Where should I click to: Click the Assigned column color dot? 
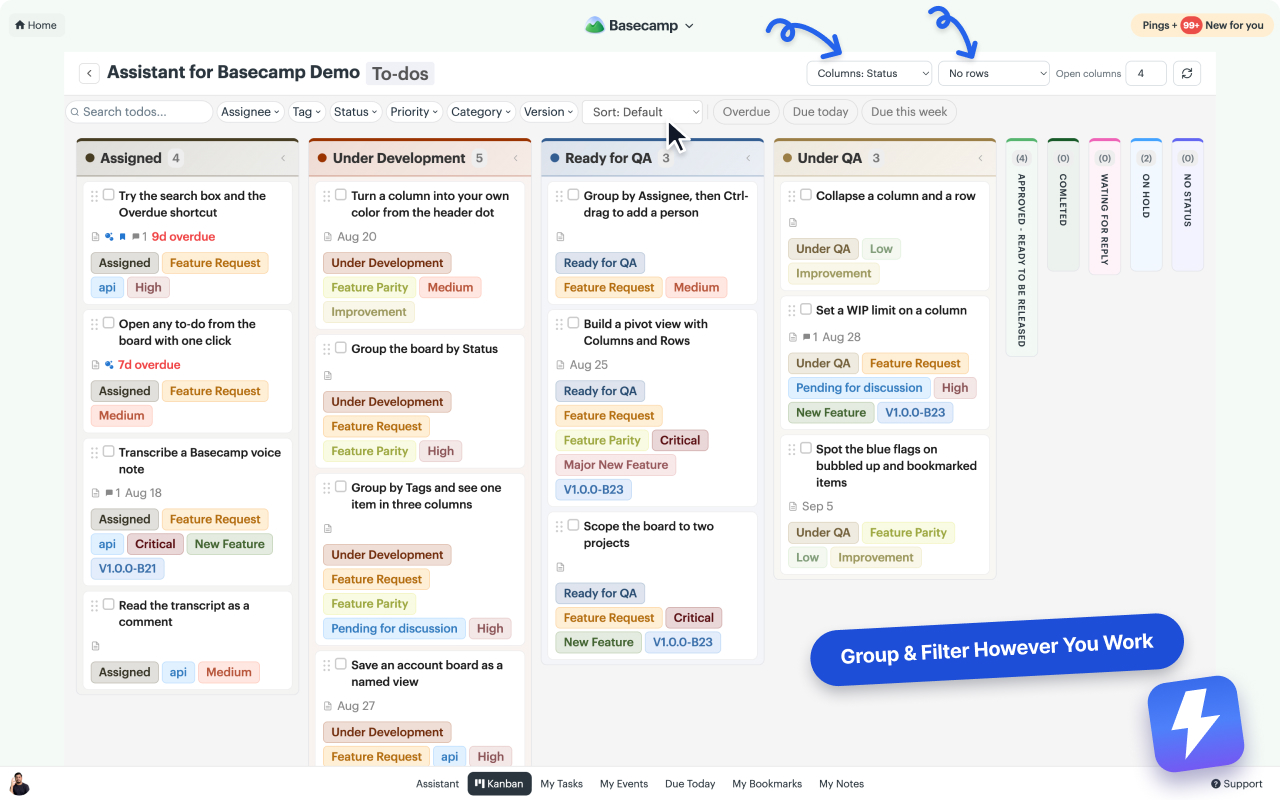point(90,158)
